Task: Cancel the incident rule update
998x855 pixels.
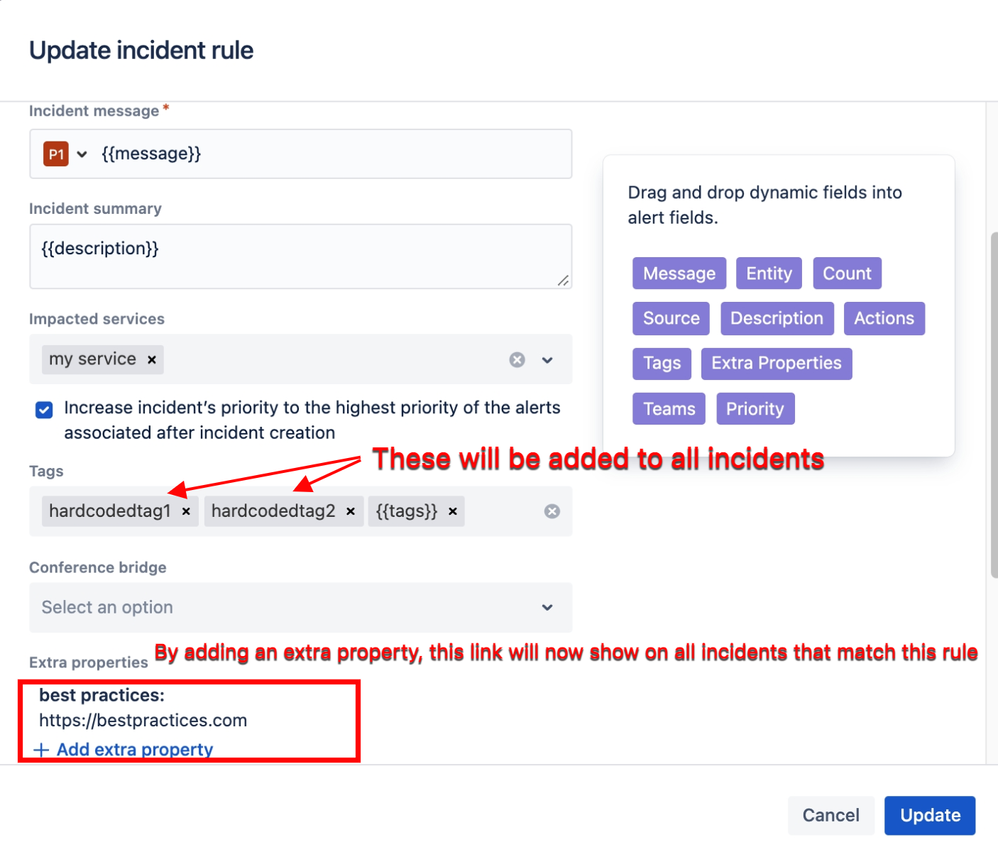Action: 831,815
